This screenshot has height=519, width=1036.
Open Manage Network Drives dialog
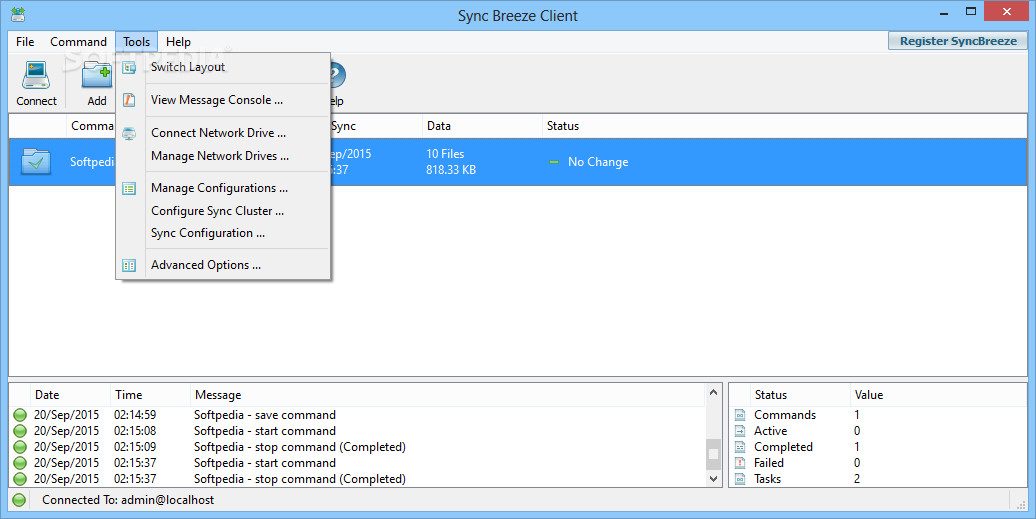point(223,156)
